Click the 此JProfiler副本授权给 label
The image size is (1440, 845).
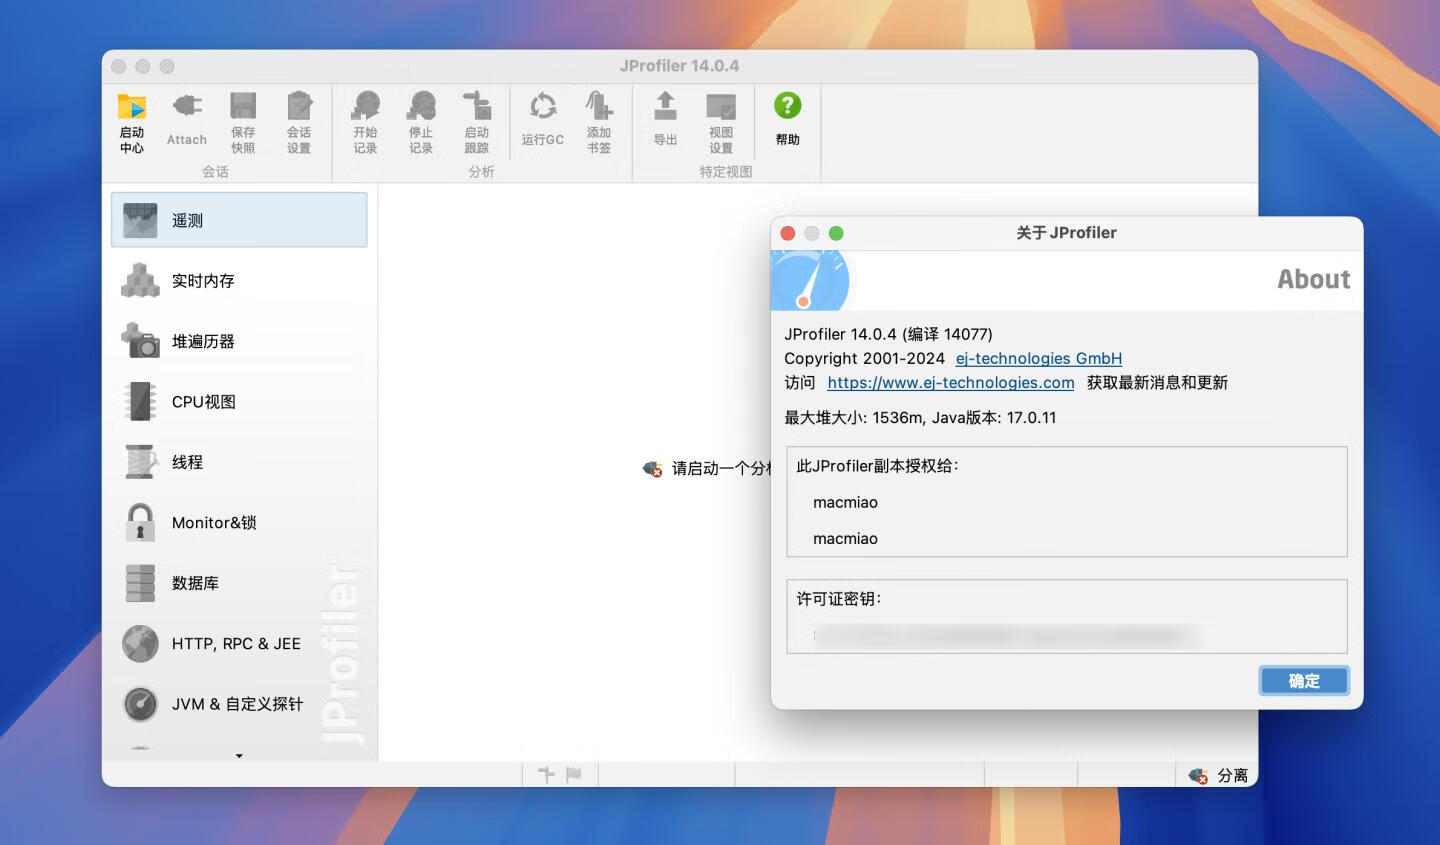[877, 465]
